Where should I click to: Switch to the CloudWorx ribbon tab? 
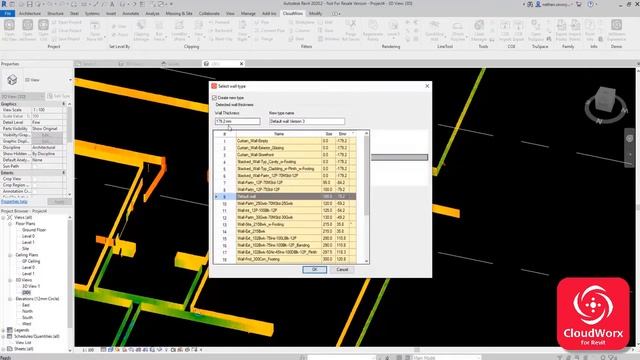tap(293, 13)
